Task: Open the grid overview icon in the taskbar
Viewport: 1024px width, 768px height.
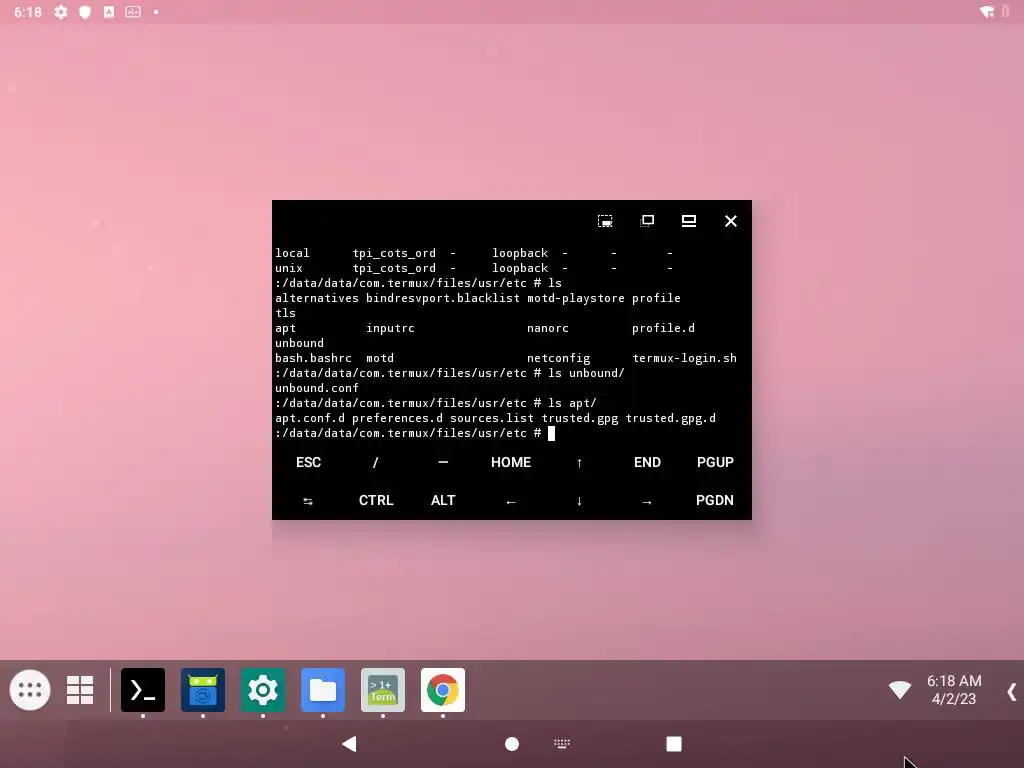Action: pyautogui.click(x=80, y=690)
